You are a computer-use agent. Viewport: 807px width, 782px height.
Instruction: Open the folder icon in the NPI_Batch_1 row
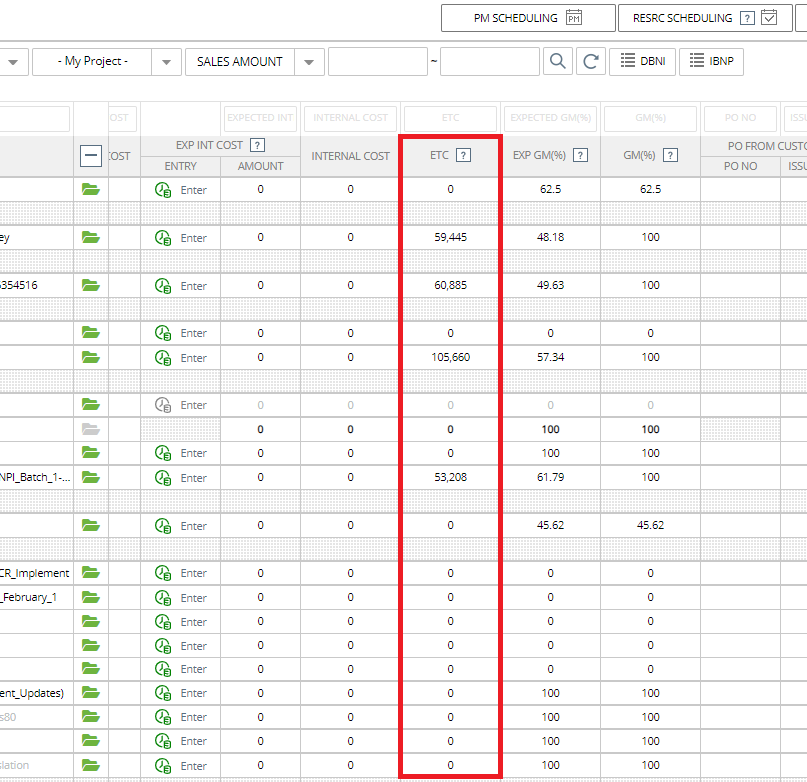(91, 477)
